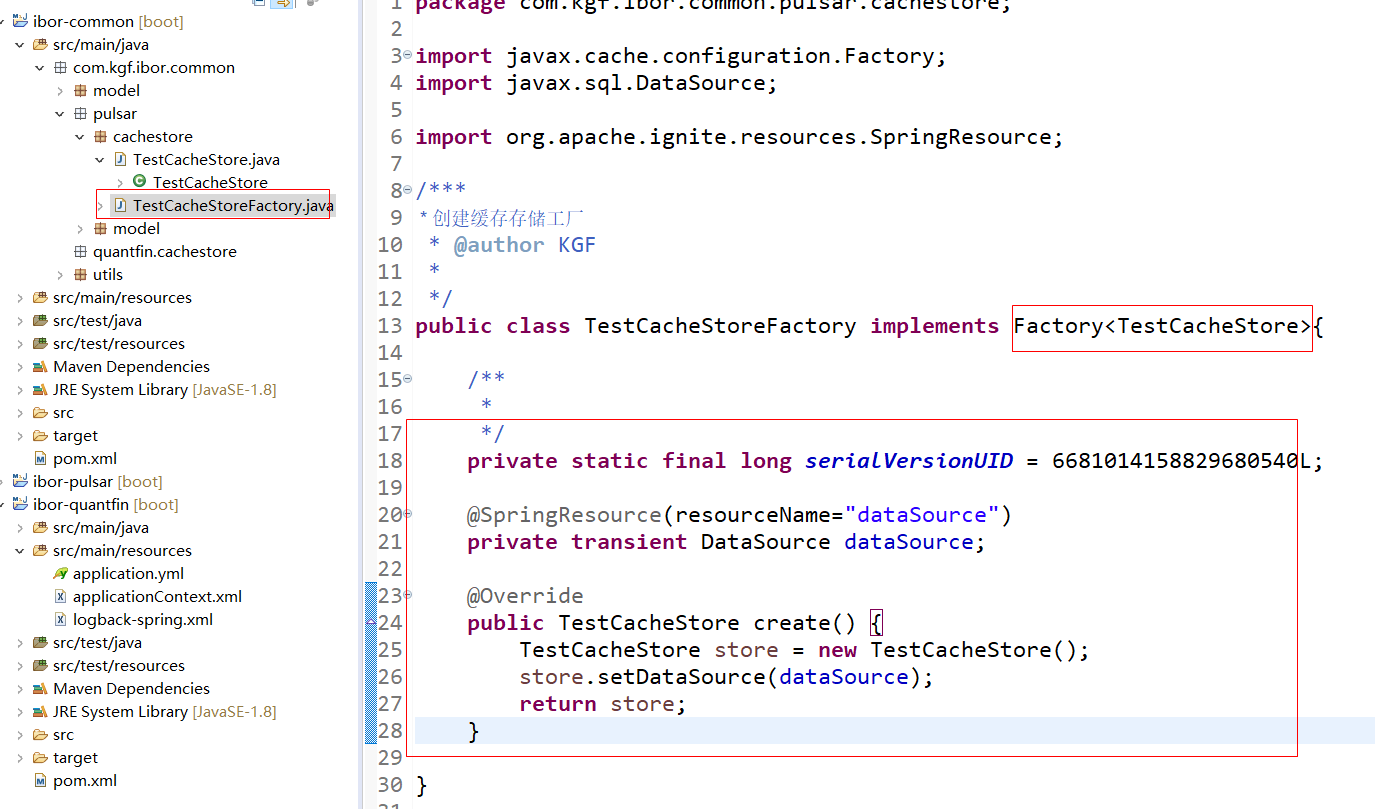Click the application.yml file icon
Screen dimensions: 1375x809
pyautogui.click(x=58, y=573)
